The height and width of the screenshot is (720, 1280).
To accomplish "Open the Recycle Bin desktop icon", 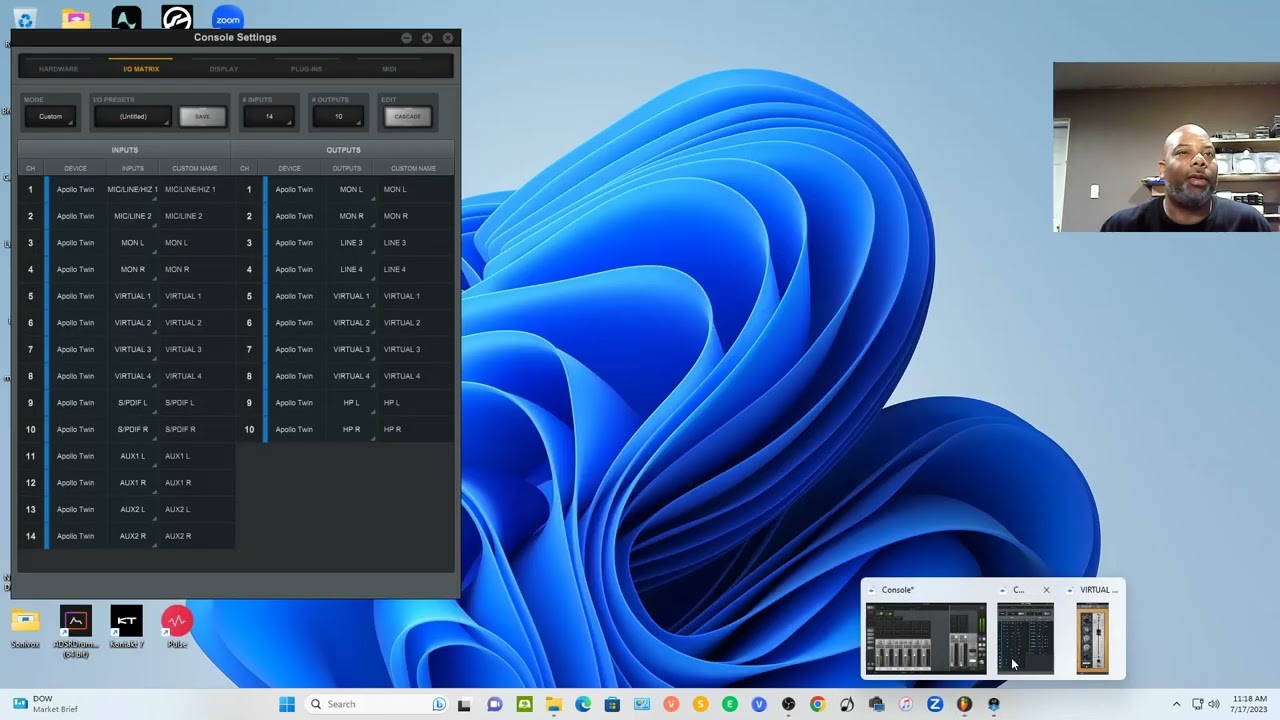I will coord(25,17).
